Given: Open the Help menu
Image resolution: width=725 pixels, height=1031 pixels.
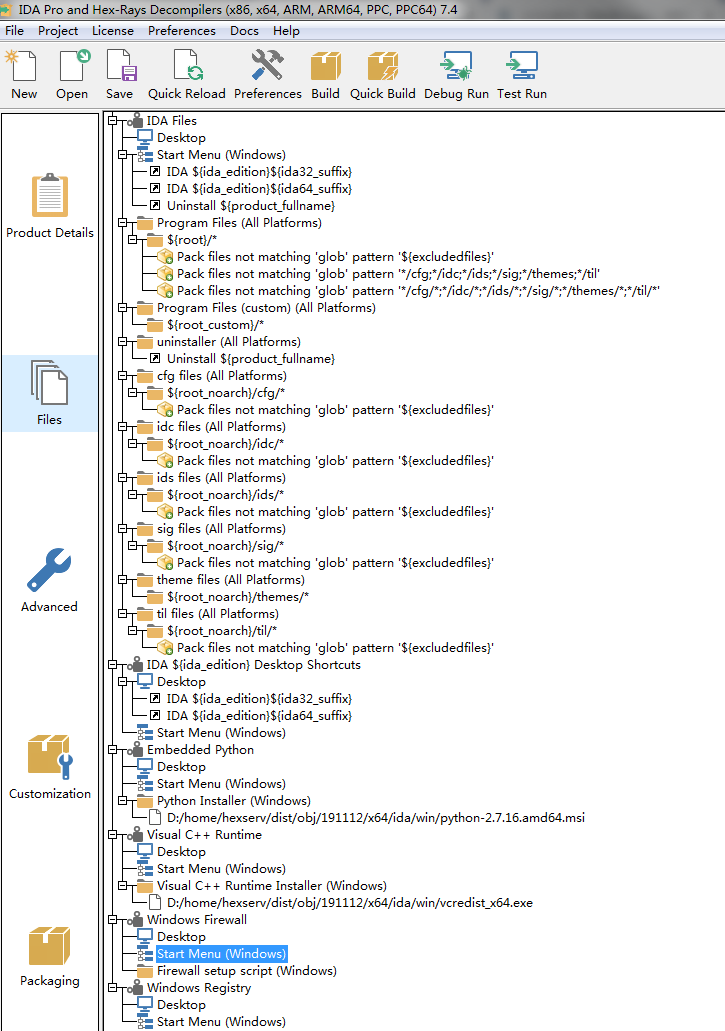Looking at the screenshot, I should coord(287,31).
